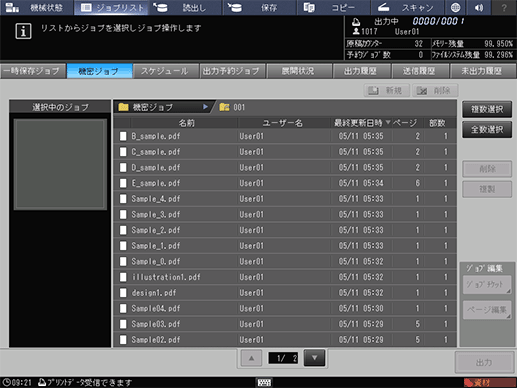
Task: Click the 複数選択 button
Action: pos(487,109)
